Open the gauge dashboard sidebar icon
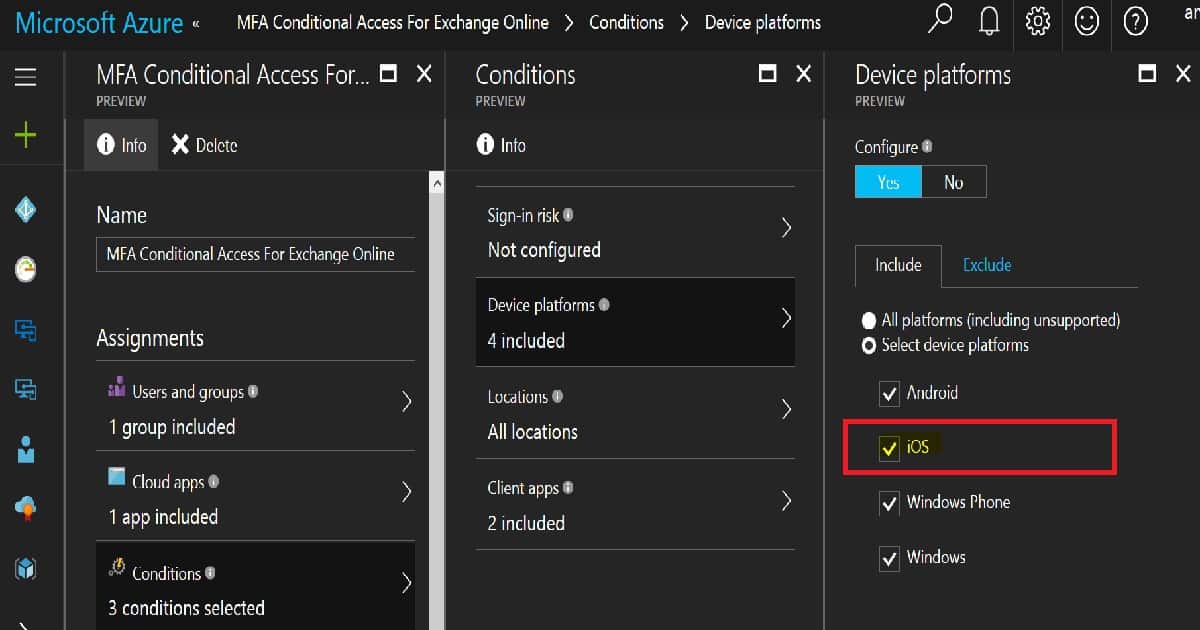Viewport: 1200px width, 630px height. (x=26, y=269)
